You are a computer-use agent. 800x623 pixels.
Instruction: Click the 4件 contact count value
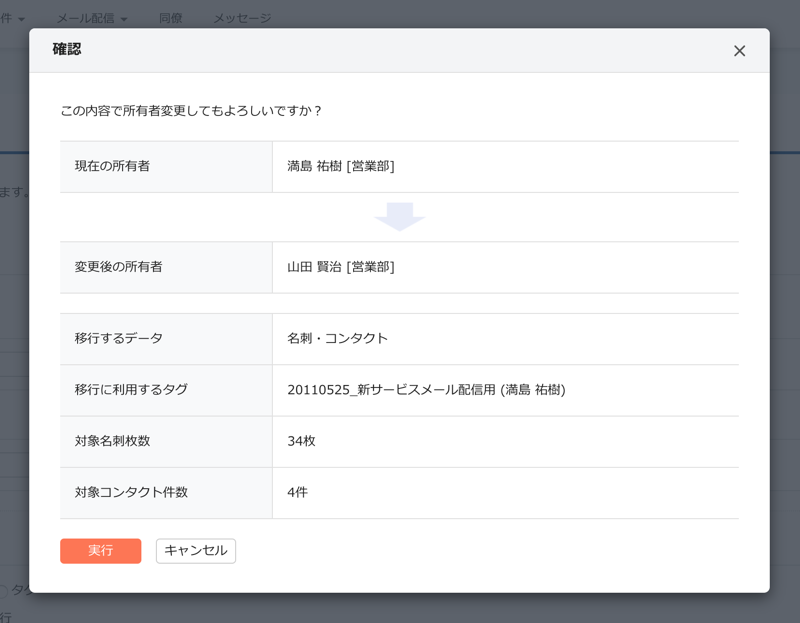297,492
